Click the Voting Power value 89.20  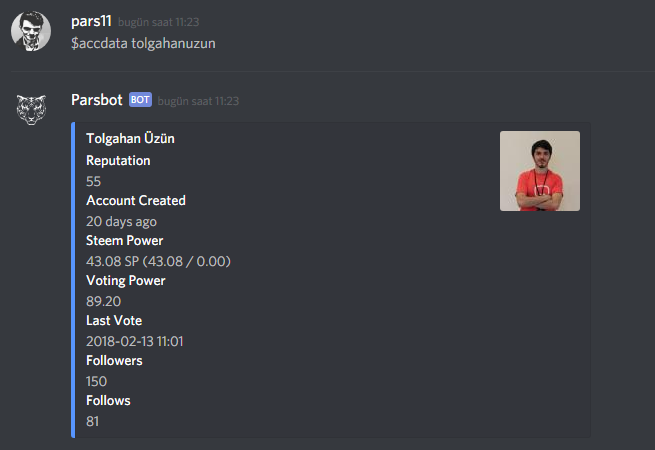pyautogui.click(x=104, y=301)
